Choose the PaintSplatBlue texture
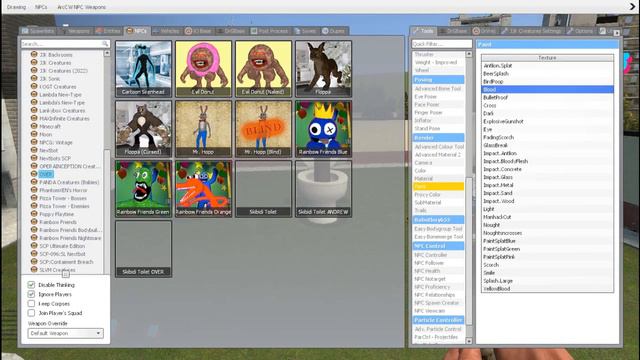The width and height of the screenshot is (640, 360). click(547, 241)
